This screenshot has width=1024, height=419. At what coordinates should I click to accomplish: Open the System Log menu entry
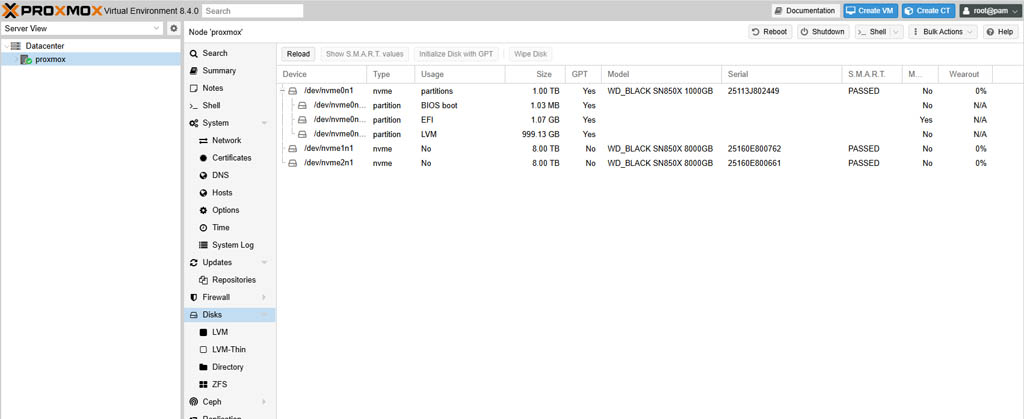pos(229,245)
